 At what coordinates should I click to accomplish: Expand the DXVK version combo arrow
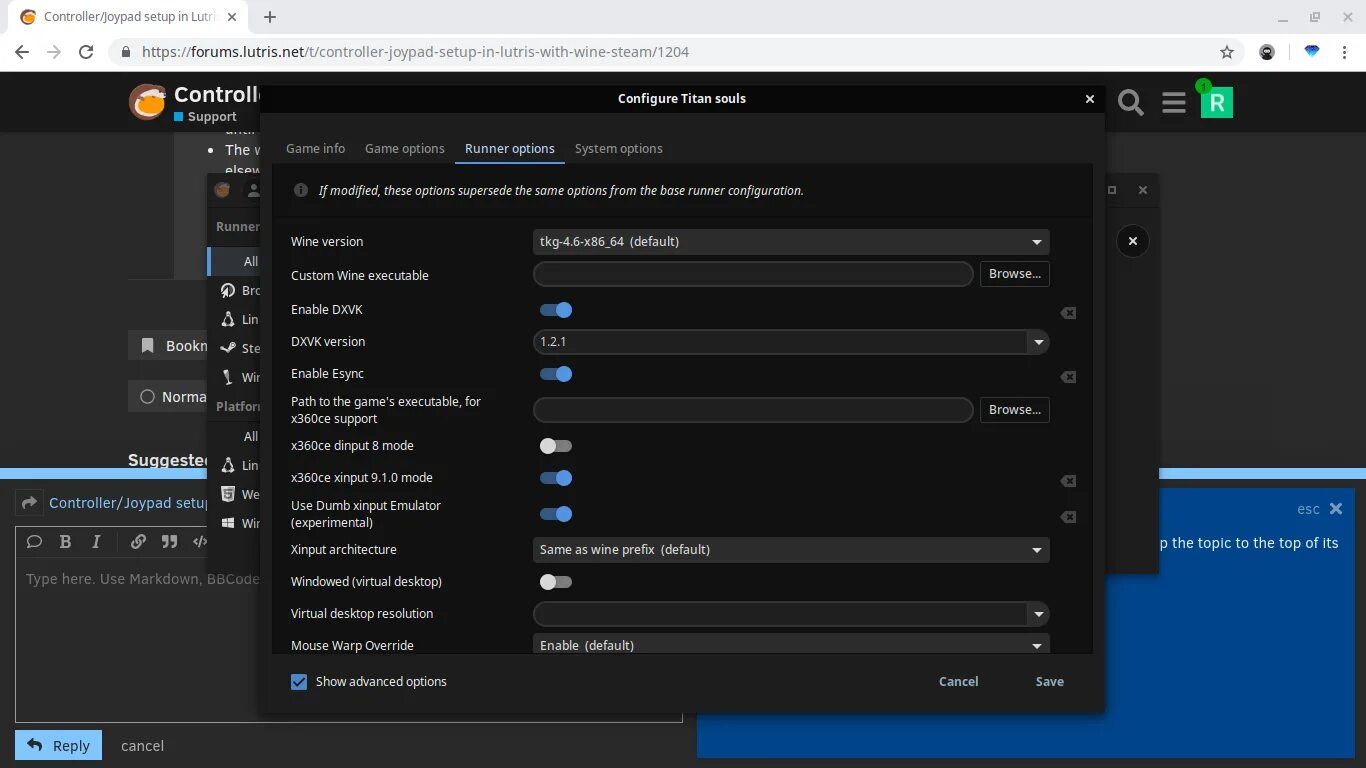point(1037,342)
